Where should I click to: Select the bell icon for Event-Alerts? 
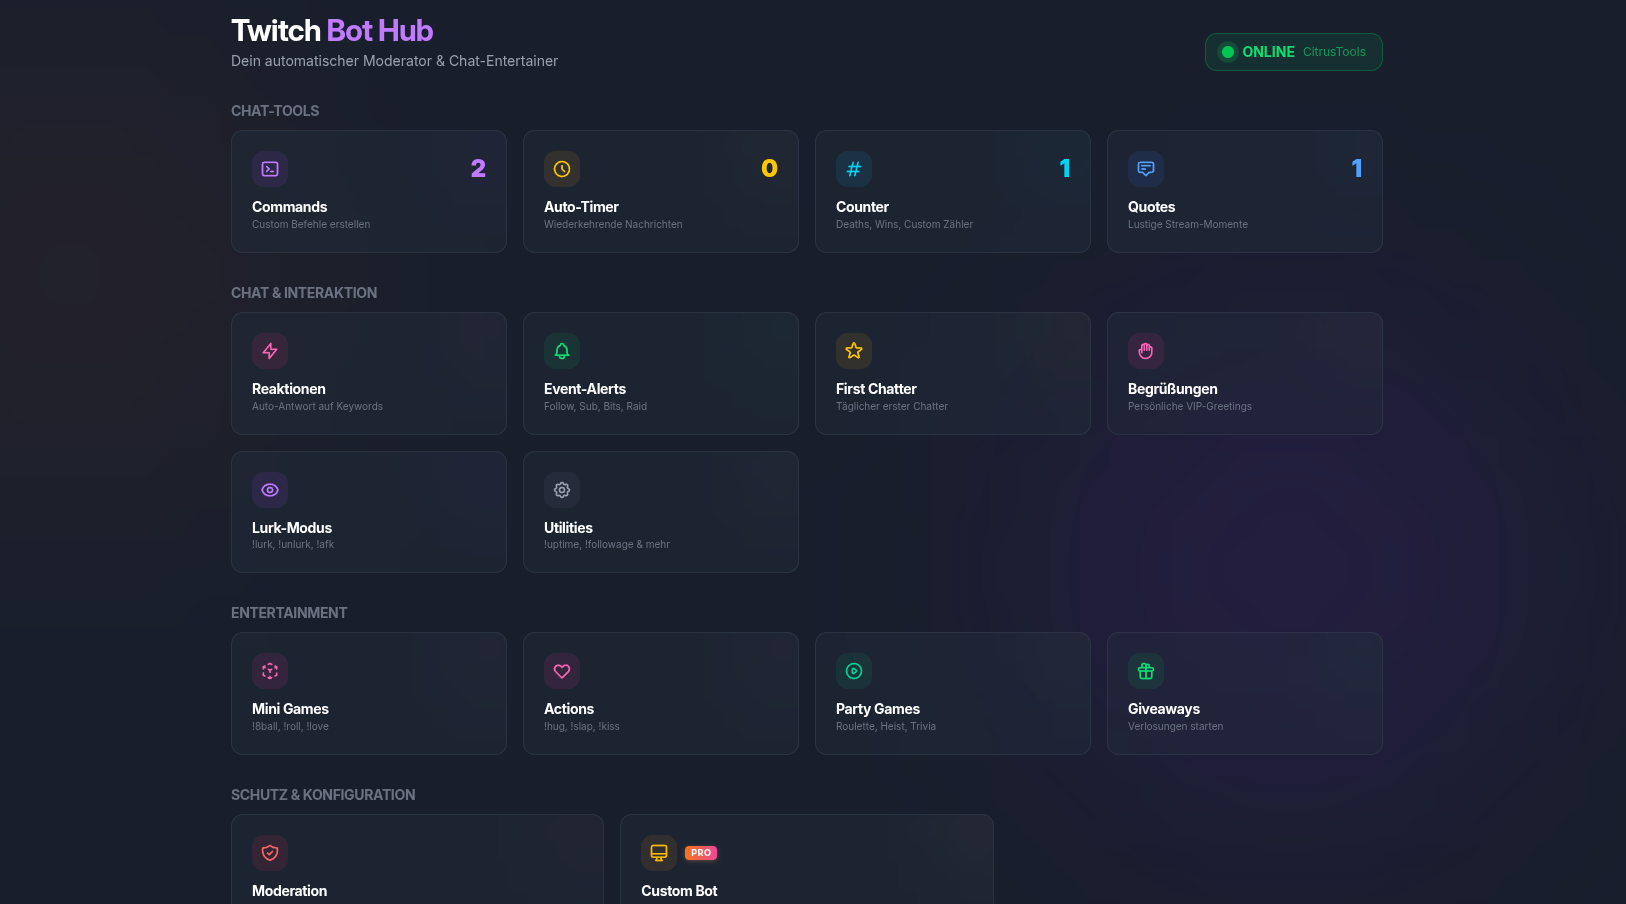coord(562,351)
